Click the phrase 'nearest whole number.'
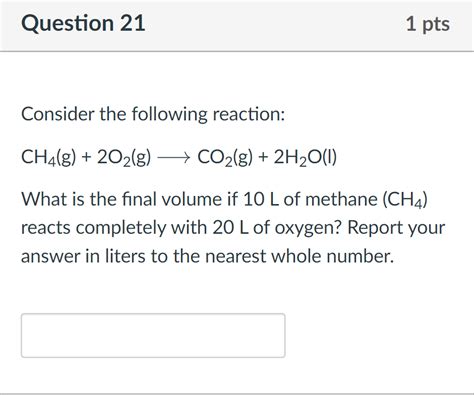This screenshot has height=395, width=474. [x=299, y=257]
